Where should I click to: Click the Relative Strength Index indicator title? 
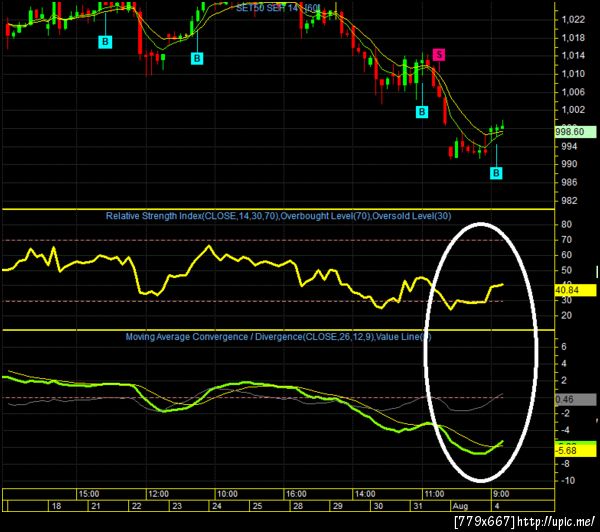tap(278, 216)
